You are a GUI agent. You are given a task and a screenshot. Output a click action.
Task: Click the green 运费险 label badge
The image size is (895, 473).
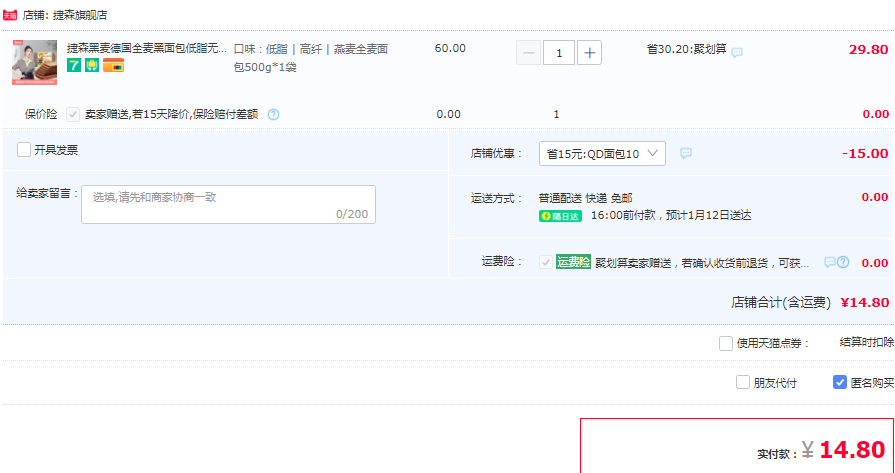[573, 262]
